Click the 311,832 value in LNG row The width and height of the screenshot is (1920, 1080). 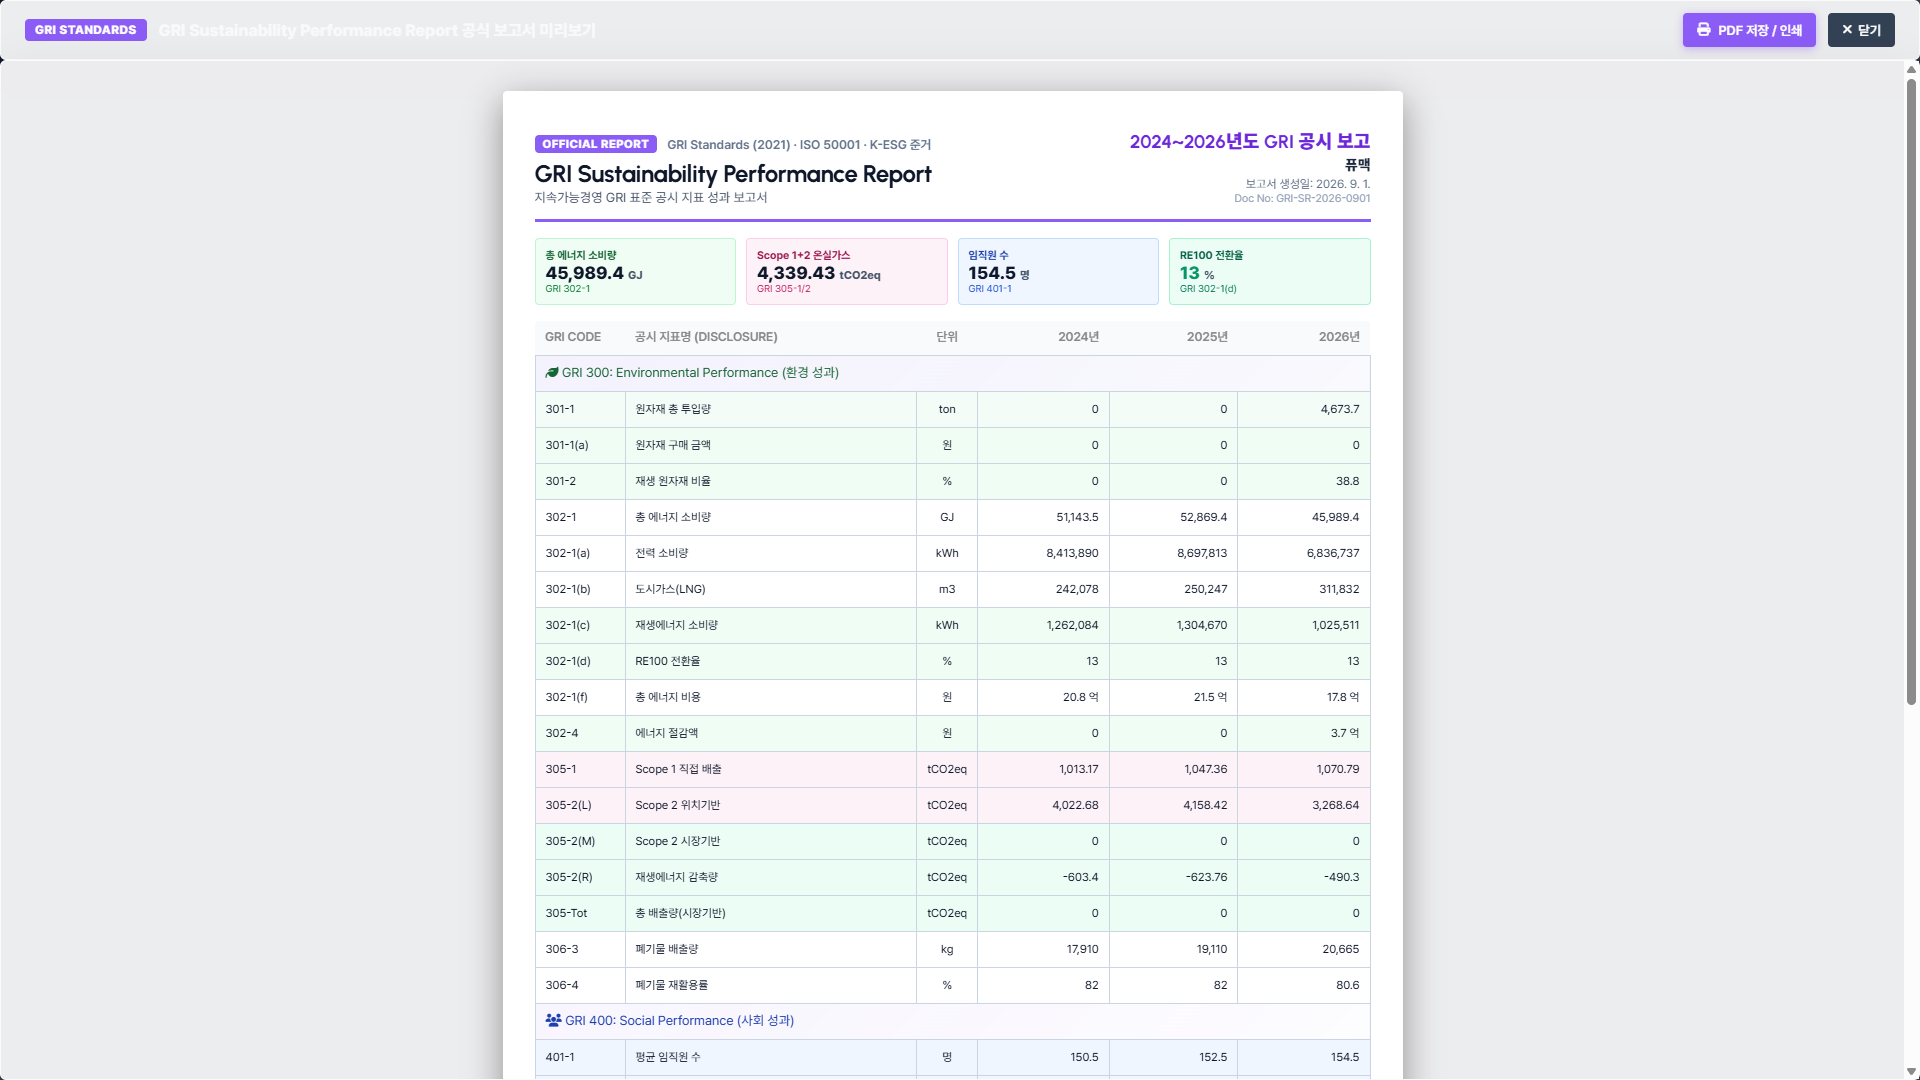[1339, 589]
